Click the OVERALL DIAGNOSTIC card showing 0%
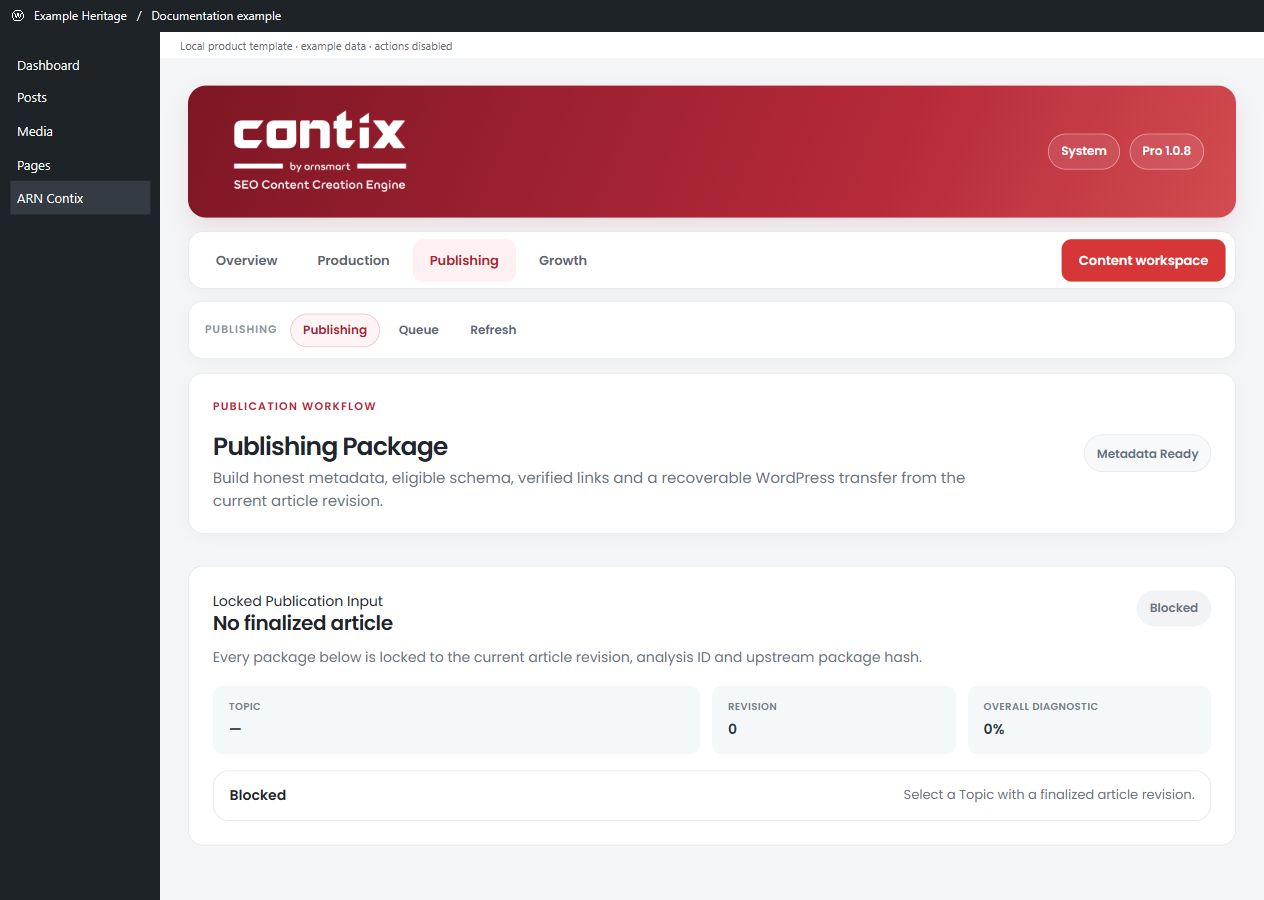Screen dimensions: 1264x900 point(1089,720)
